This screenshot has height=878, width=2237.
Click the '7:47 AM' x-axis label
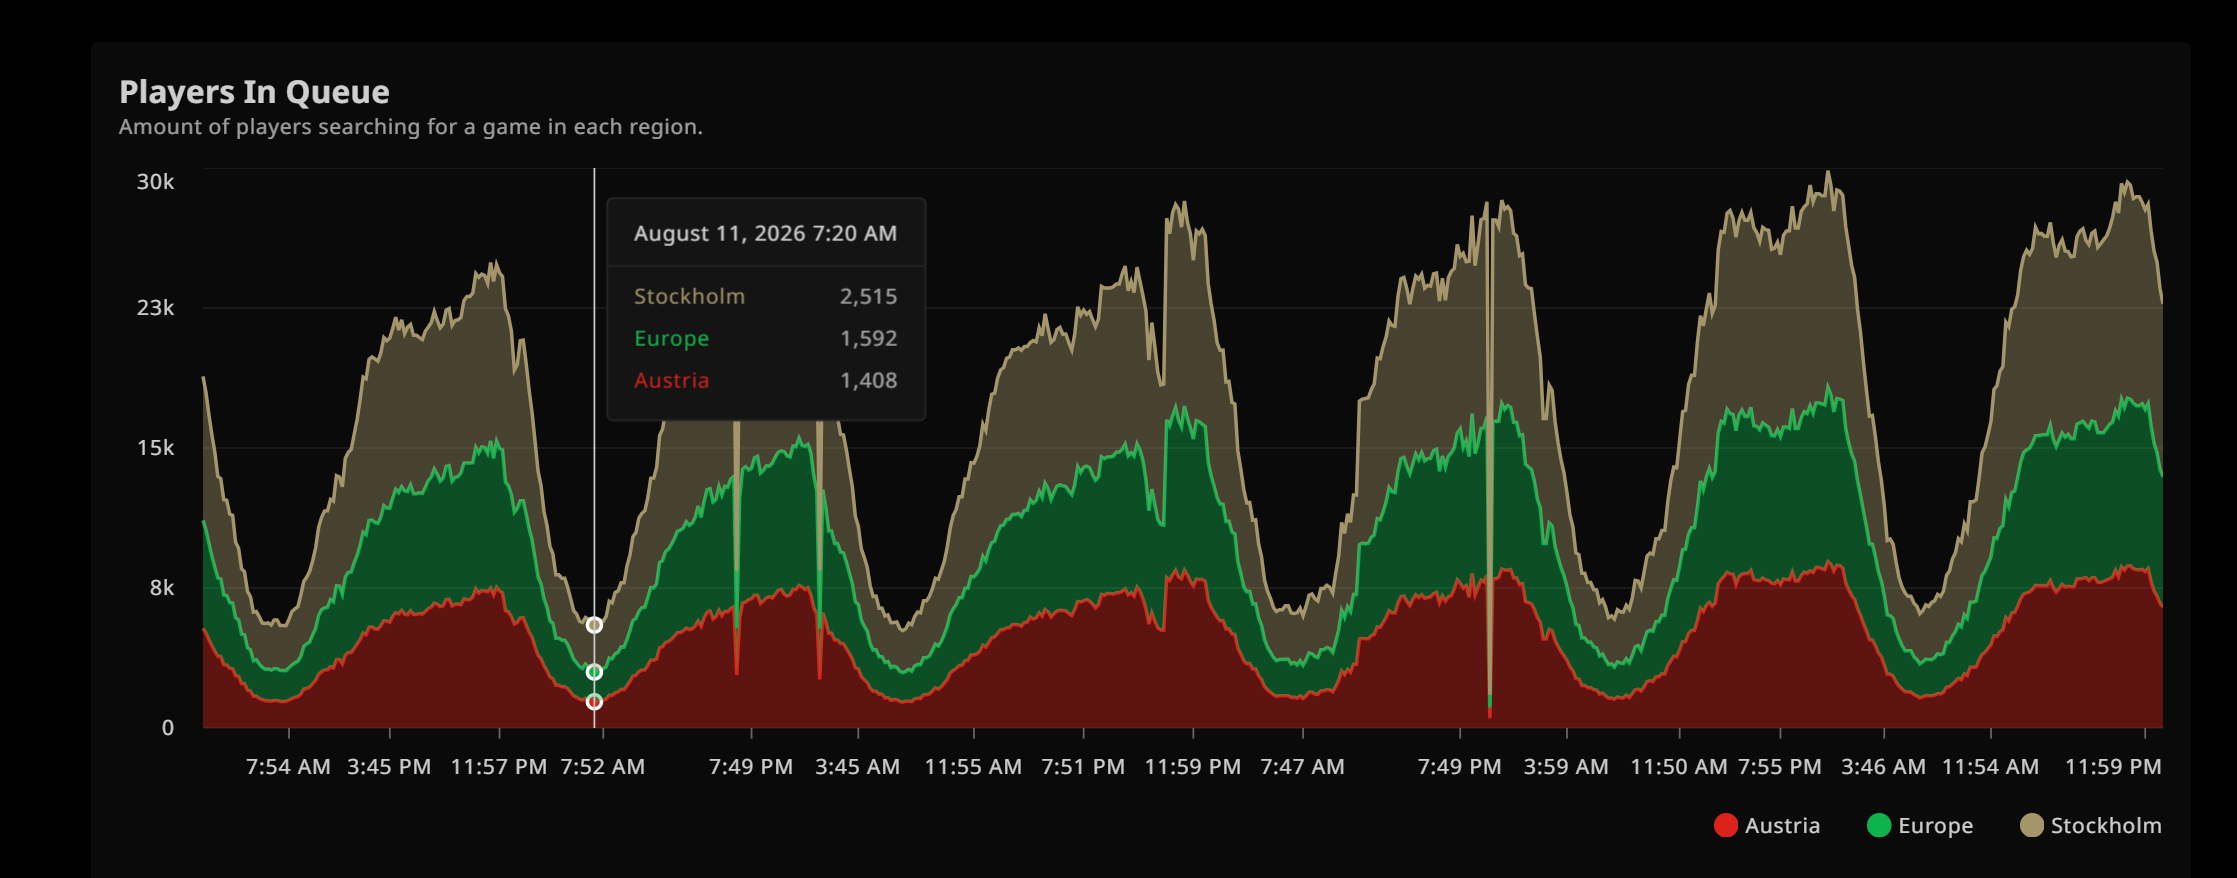1302,766
